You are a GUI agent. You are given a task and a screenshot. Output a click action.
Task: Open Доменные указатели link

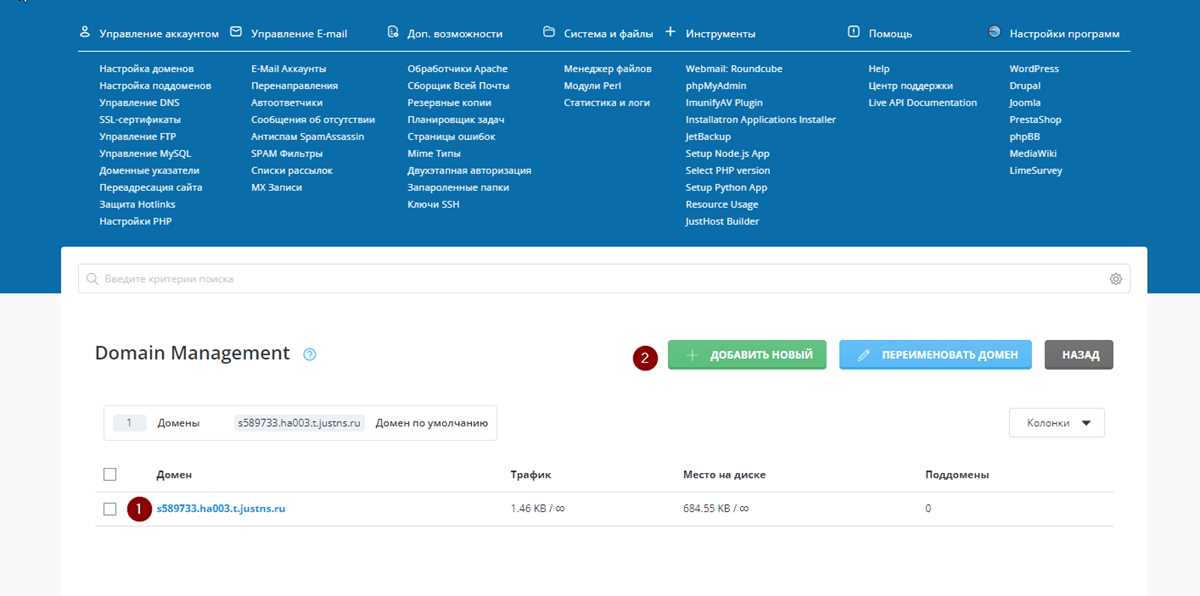click(149, 171)
